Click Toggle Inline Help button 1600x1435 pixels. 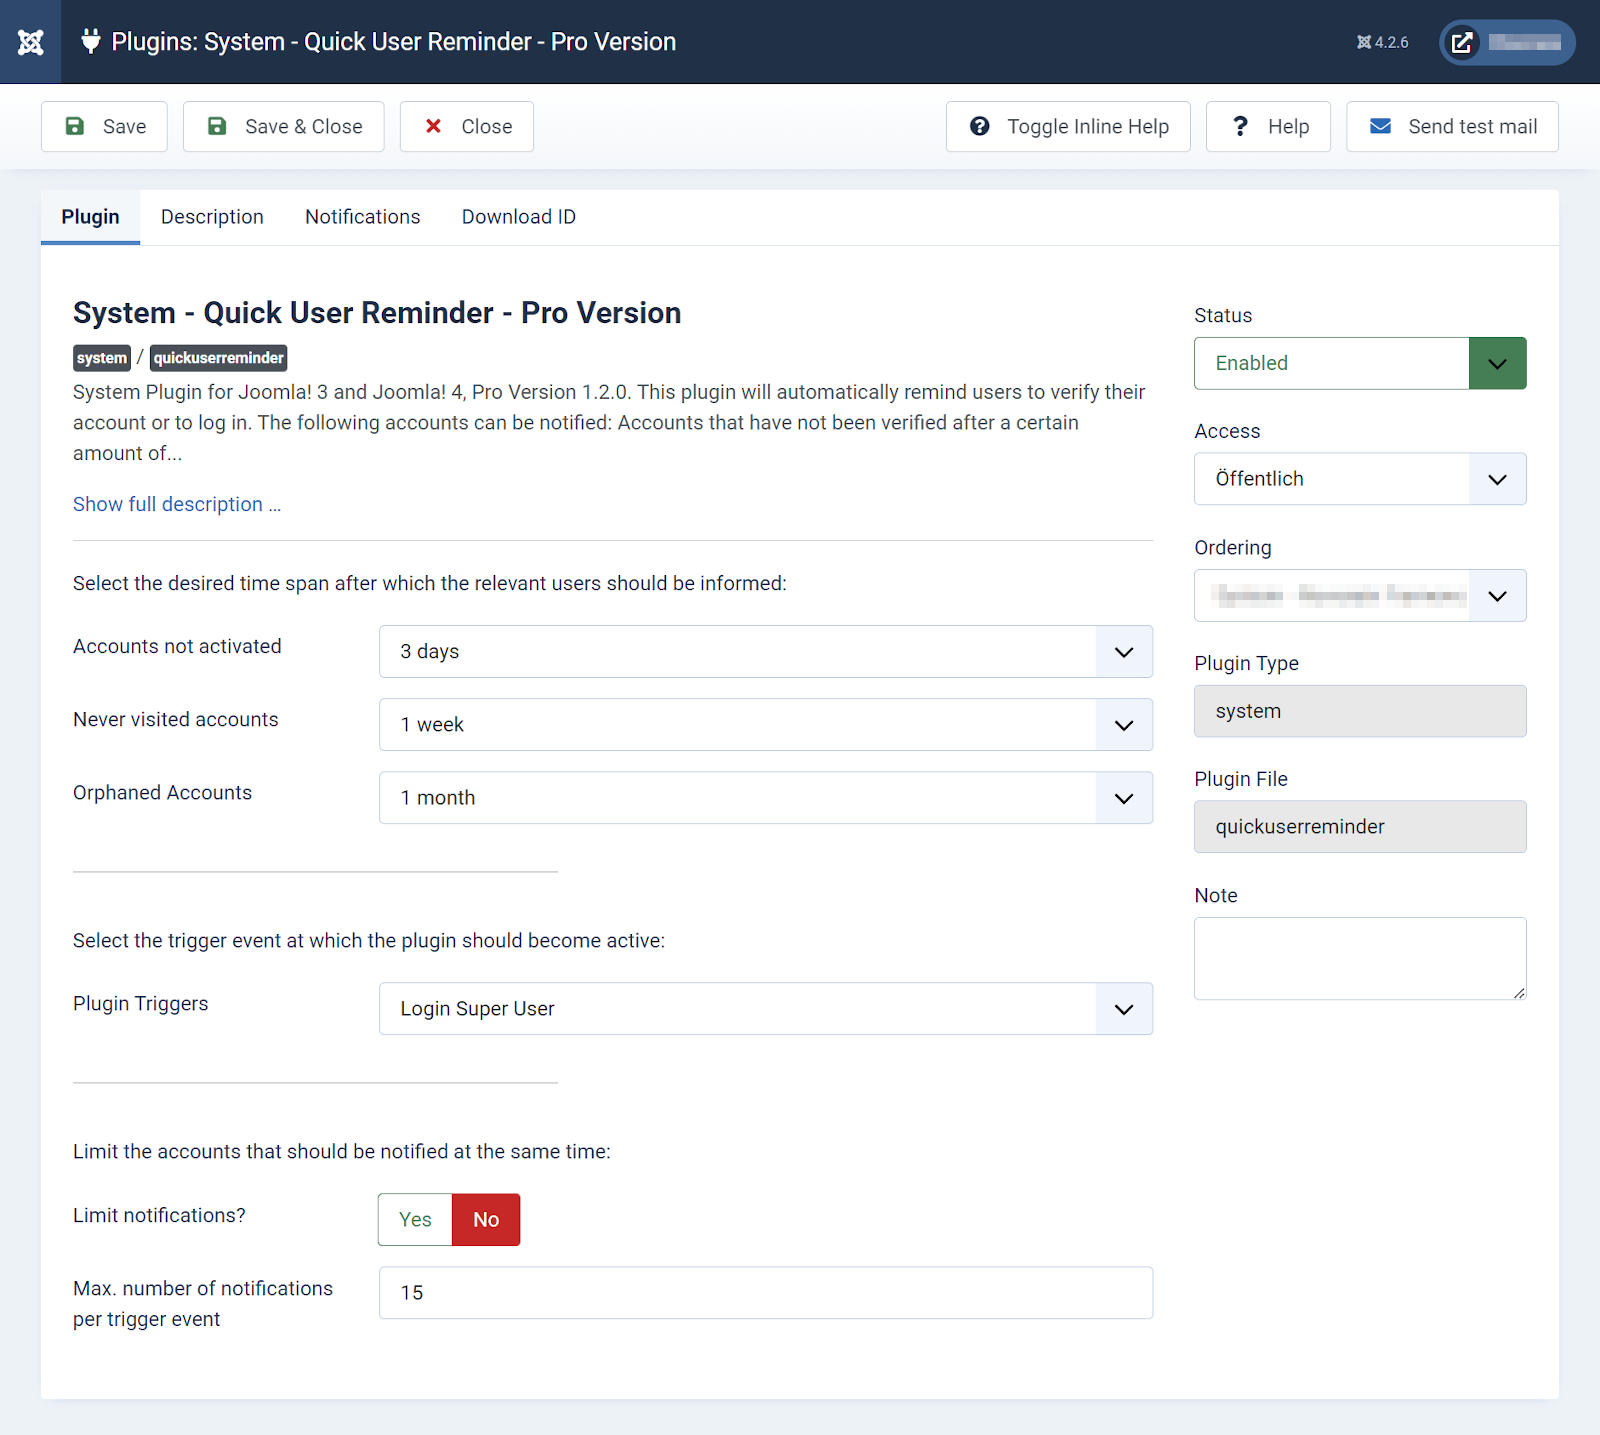click(1068, 126)
